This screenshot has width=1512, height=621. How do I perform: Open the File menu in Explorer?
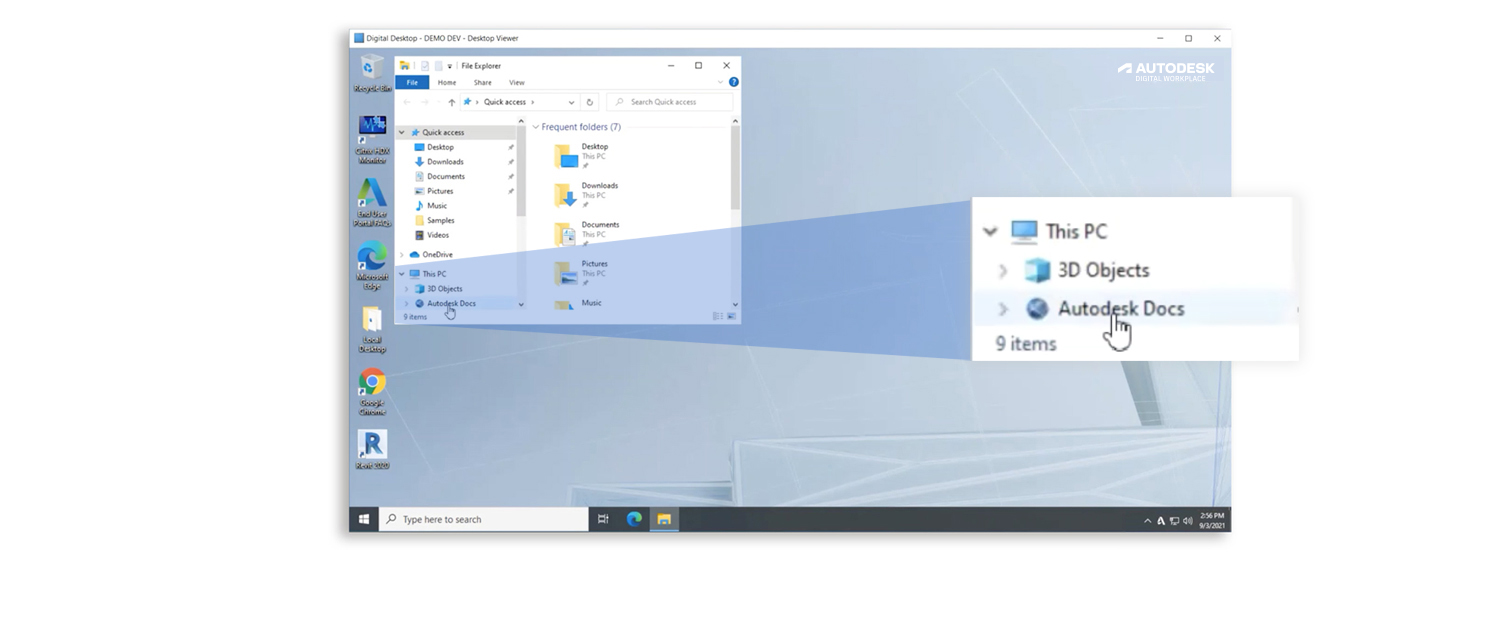(412, 82)
